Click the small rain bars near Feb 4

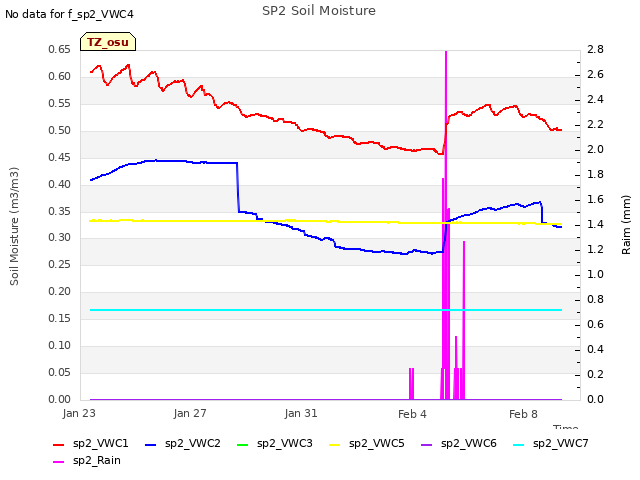point(411,384)
